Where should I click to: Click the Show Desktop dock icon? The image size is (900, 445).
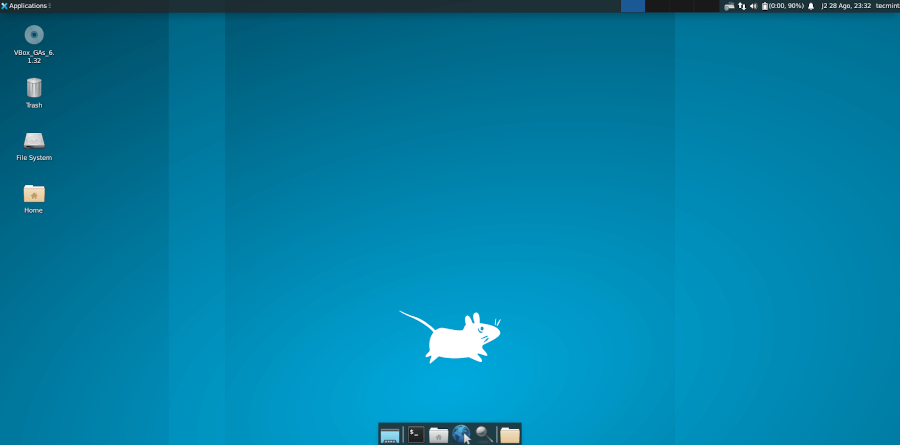(x=390, y=435)
